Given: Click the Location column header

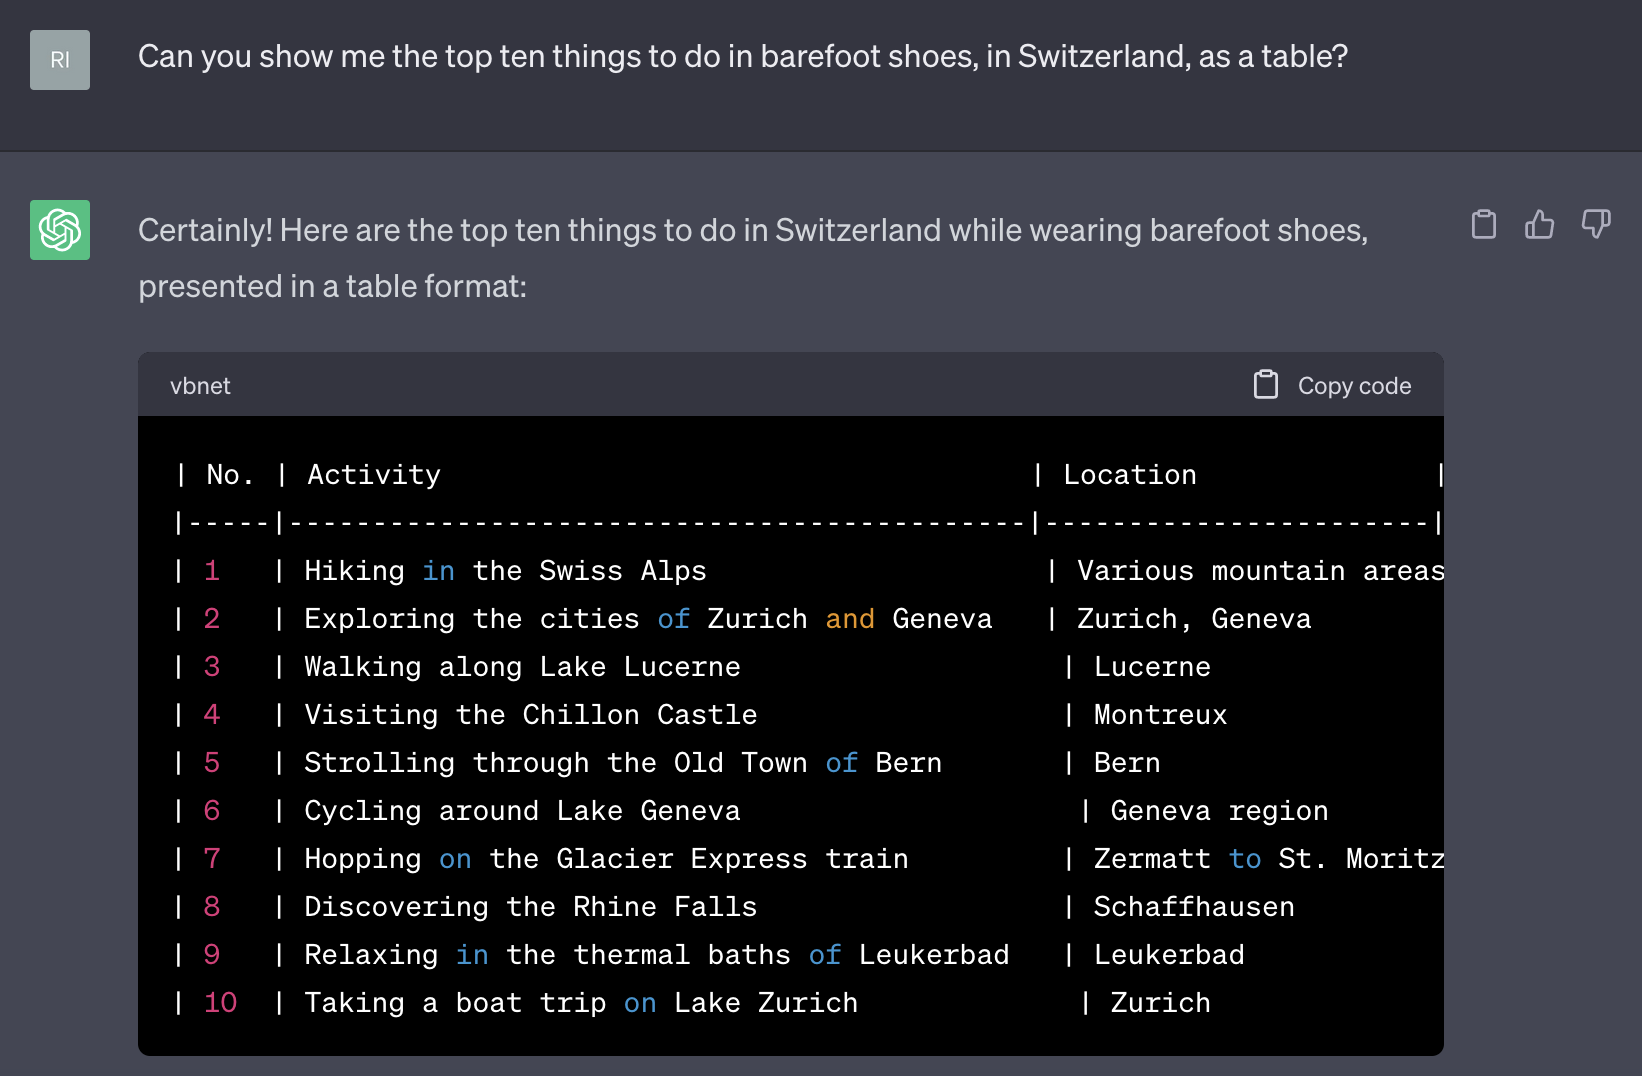Looking at the screenshot, I should pos(1130,475).
